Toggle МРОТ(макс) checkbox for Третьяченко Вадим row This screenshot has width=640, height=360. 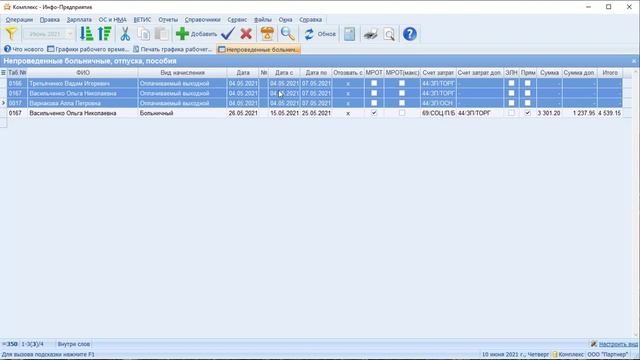402,83
